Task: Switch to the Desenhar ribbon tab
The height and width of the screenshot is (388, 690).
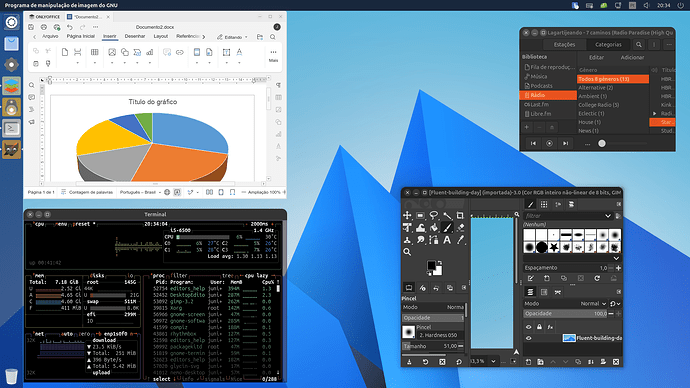Action: pyautogui.click(x=135, y=37)
